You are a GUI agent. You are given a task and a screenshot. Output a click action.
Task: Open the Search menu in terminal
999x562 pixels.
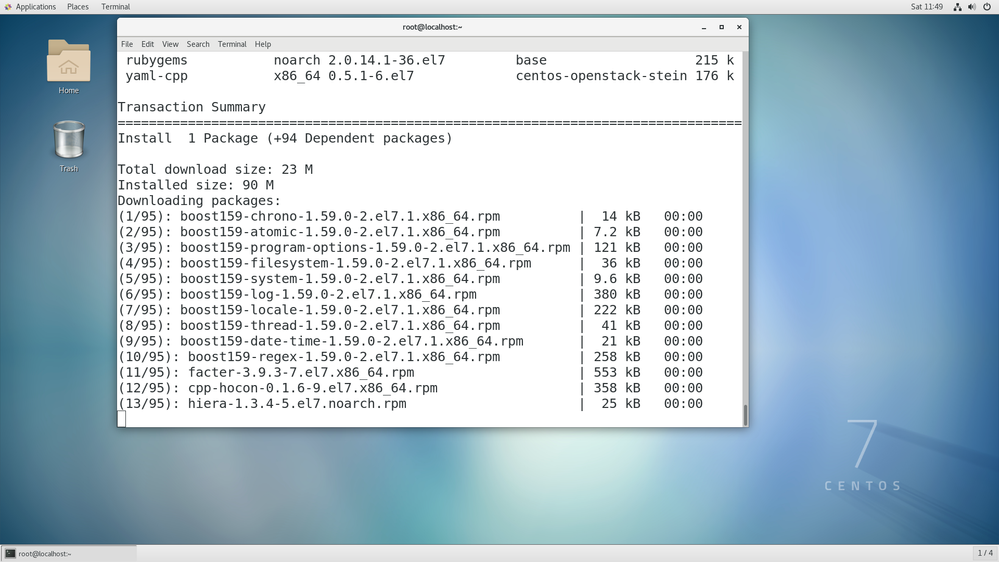click(198, 44)
